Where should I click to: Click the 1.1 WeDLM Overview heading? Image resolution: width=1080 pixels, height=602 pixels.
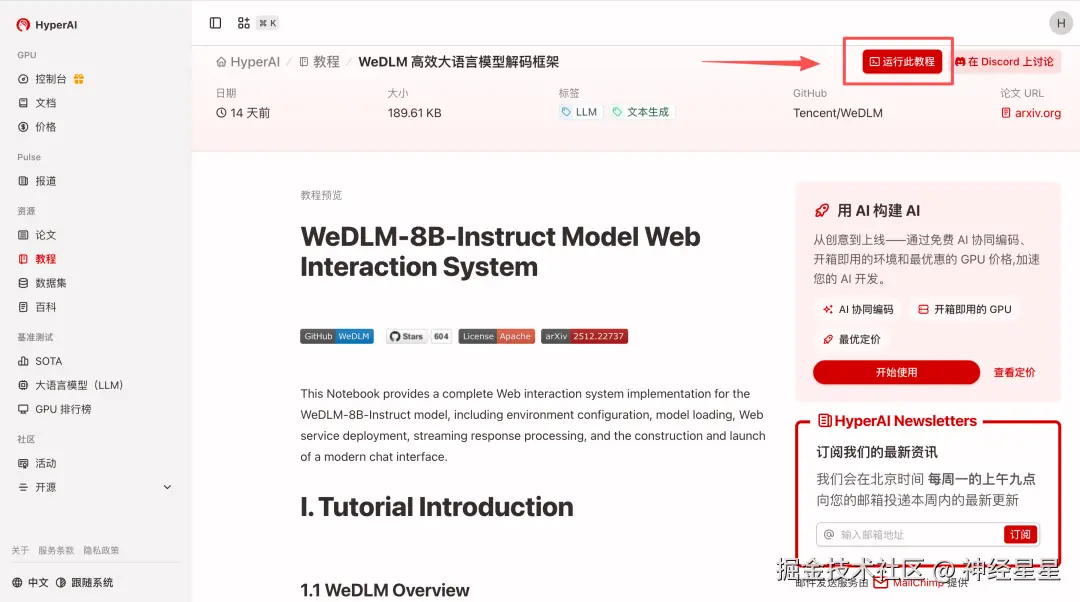[x=384, y=590]
